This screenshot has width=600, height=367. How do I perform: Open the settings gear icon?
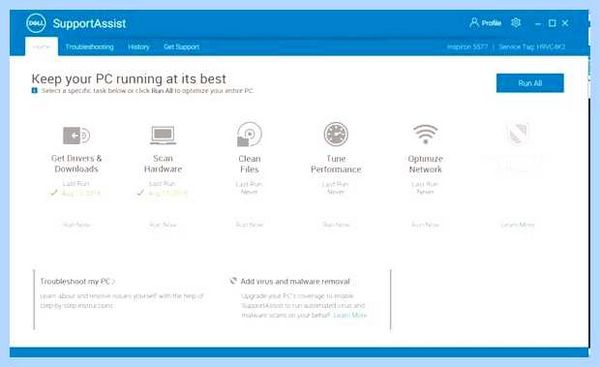(x=516, y=23)
